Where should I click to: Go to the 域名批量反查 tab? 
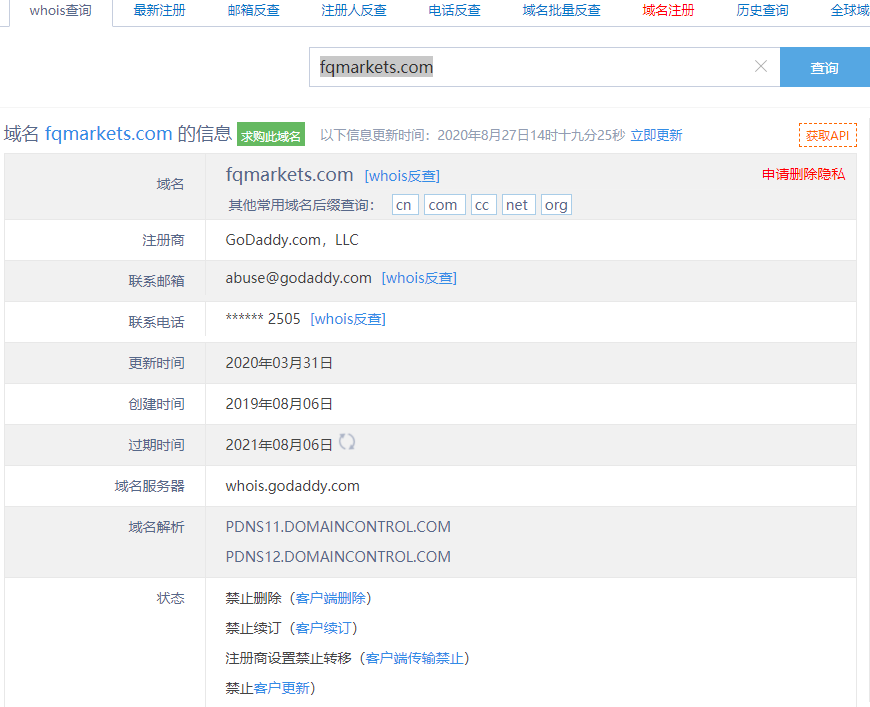[562, 11]
